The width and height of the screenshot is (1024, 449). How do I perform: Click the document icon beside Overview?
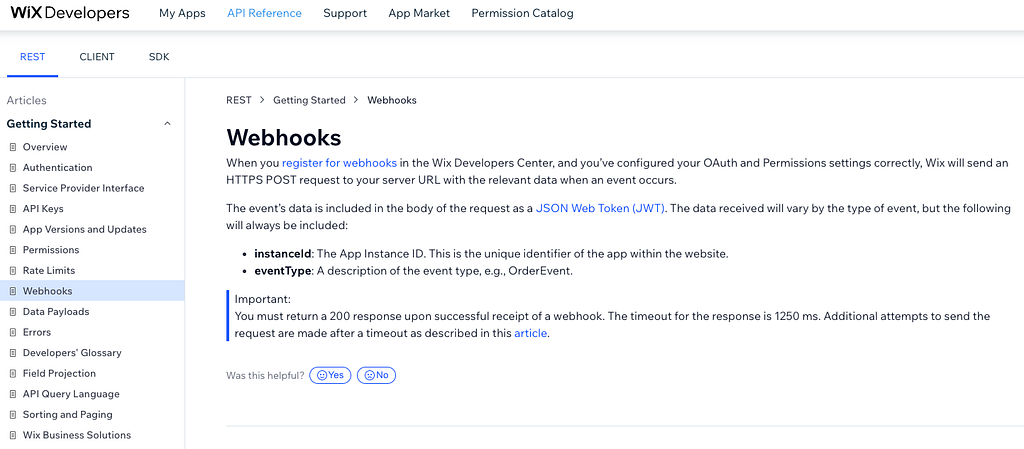[13, 147]
